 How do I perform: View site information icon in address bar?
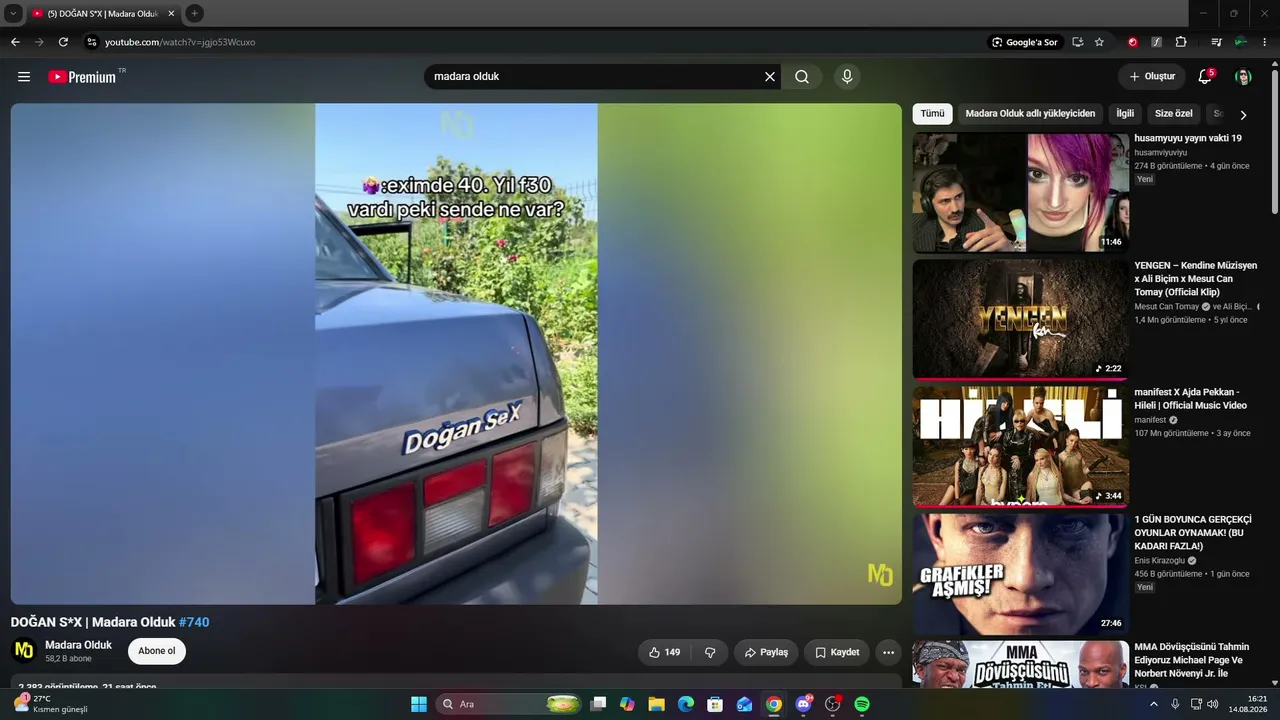coord(92,42)
